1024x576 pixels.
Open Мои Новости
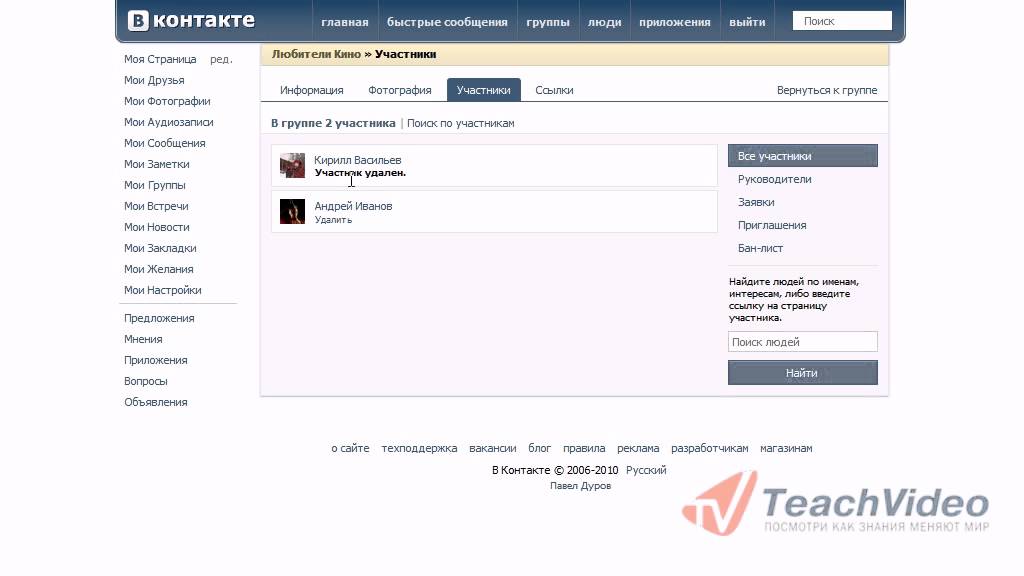pyautogui.click(x=157, y=227)
